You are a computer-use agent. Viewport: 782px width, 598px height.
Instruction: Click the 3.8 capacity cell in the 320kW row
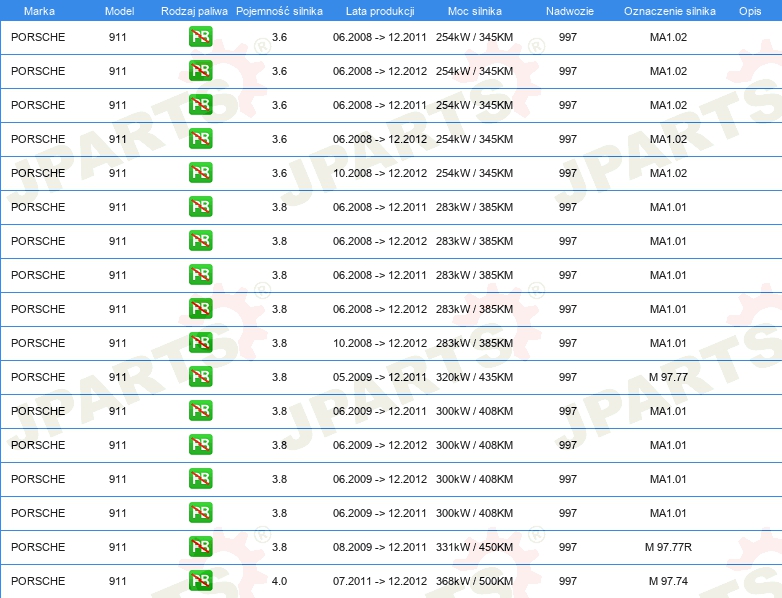[x=279, y=377]
